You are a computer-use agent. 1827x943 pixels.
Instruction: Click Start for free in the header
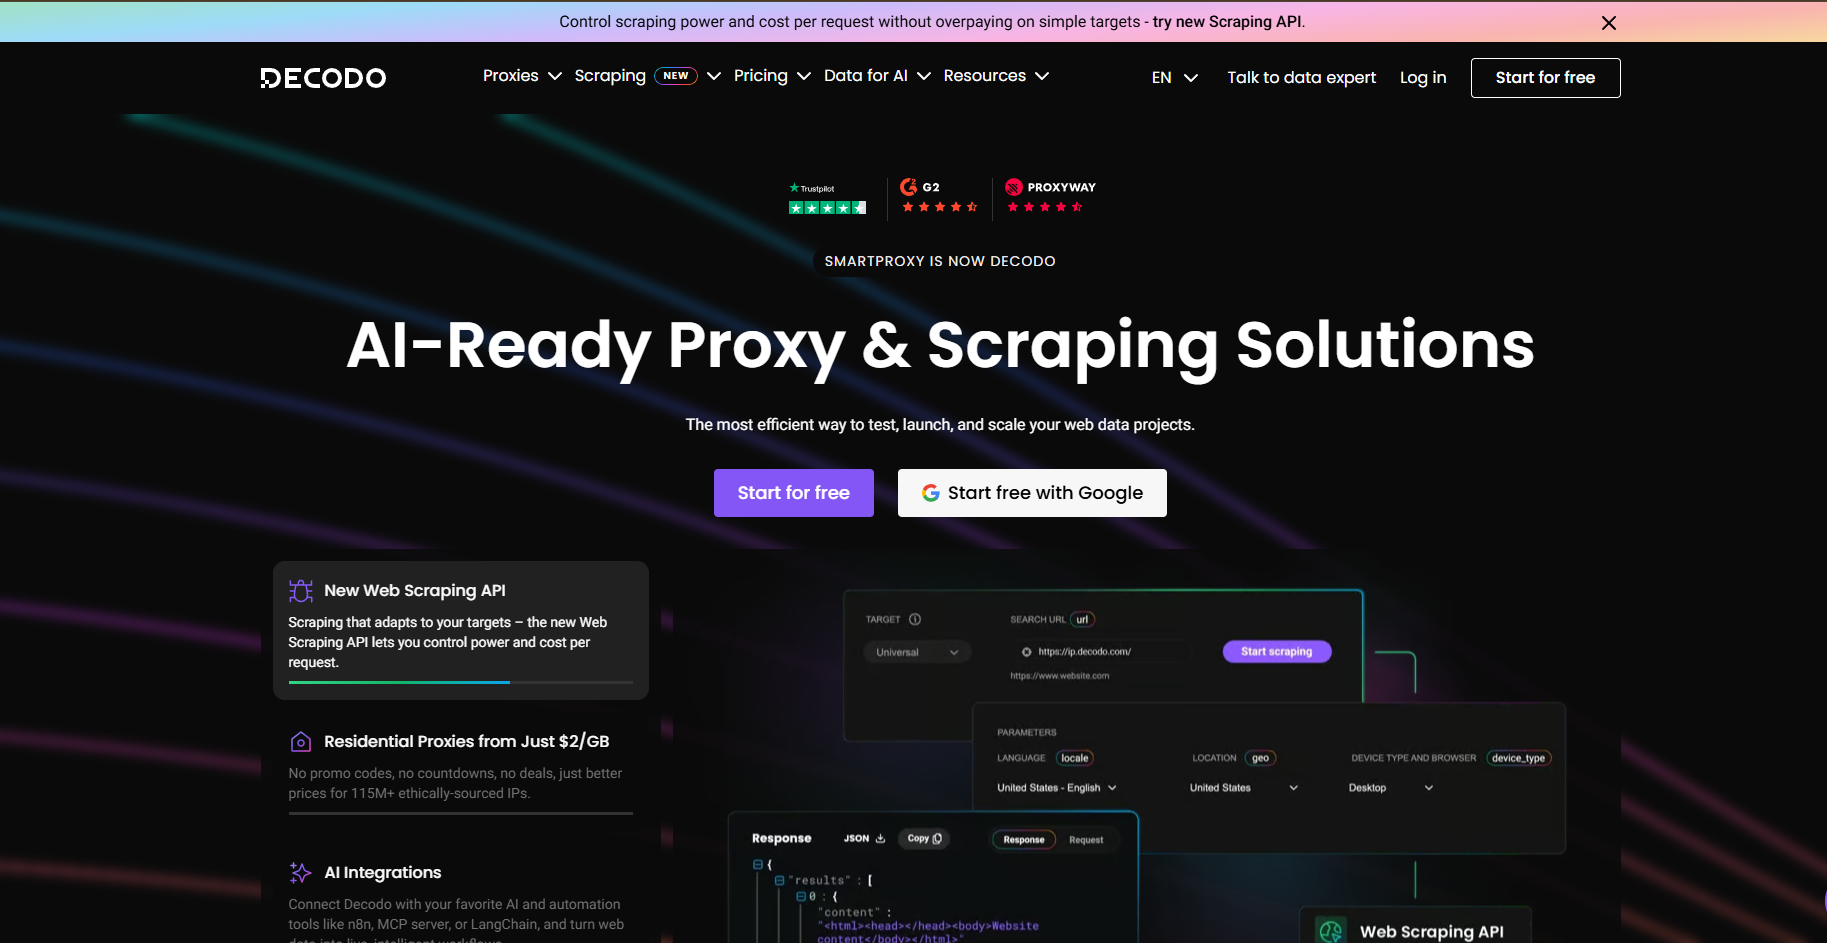[x=1545, y=78]
